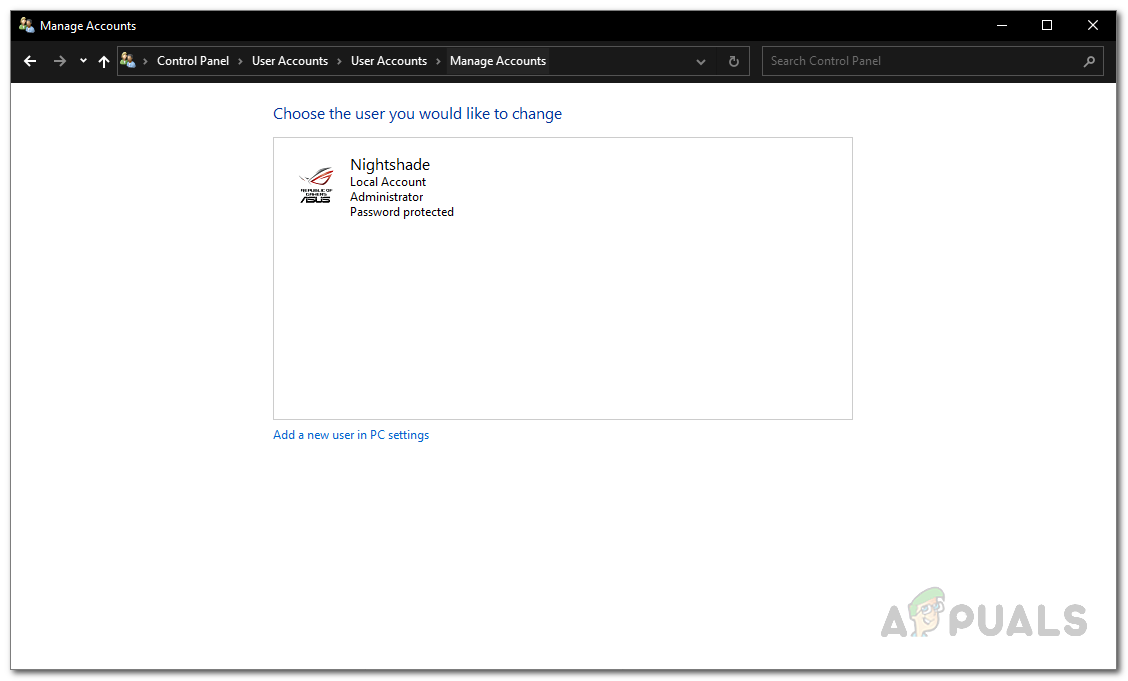The height and width of the screenshot is (681, 1128).
Task: Refresh the Manage Accounts page
Action: [734, 61]
